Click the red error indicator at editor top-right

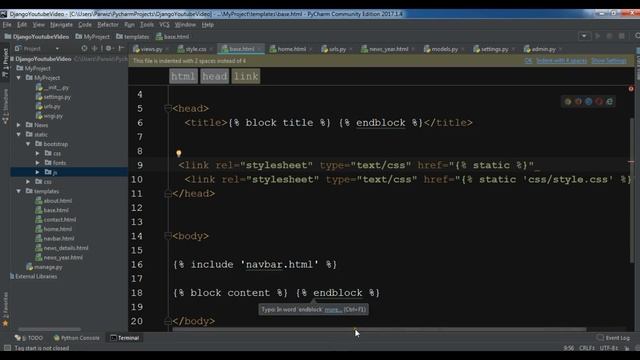point(631,89)
